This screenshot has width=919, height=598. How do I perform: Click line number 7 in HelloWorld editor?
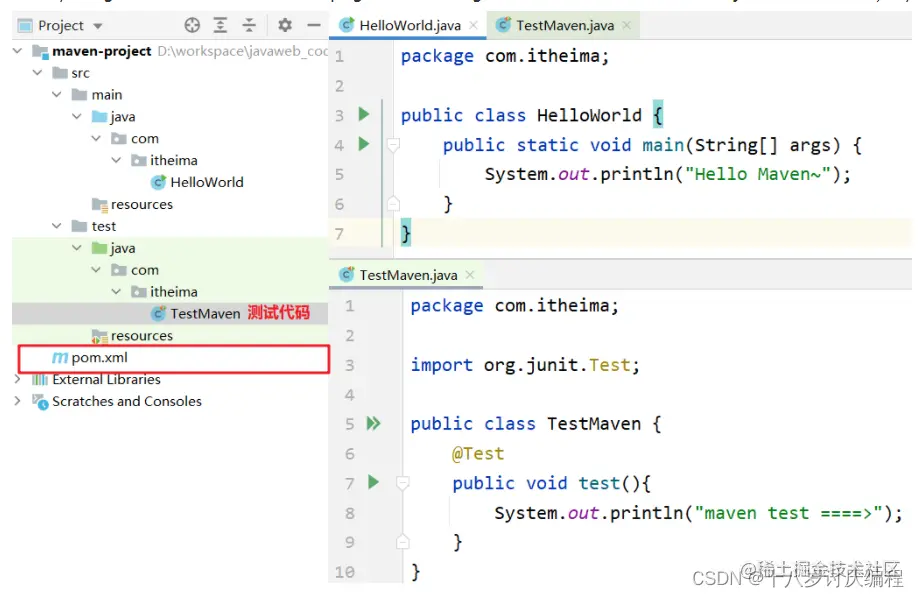pyautogui.click(x=339, y=234)
